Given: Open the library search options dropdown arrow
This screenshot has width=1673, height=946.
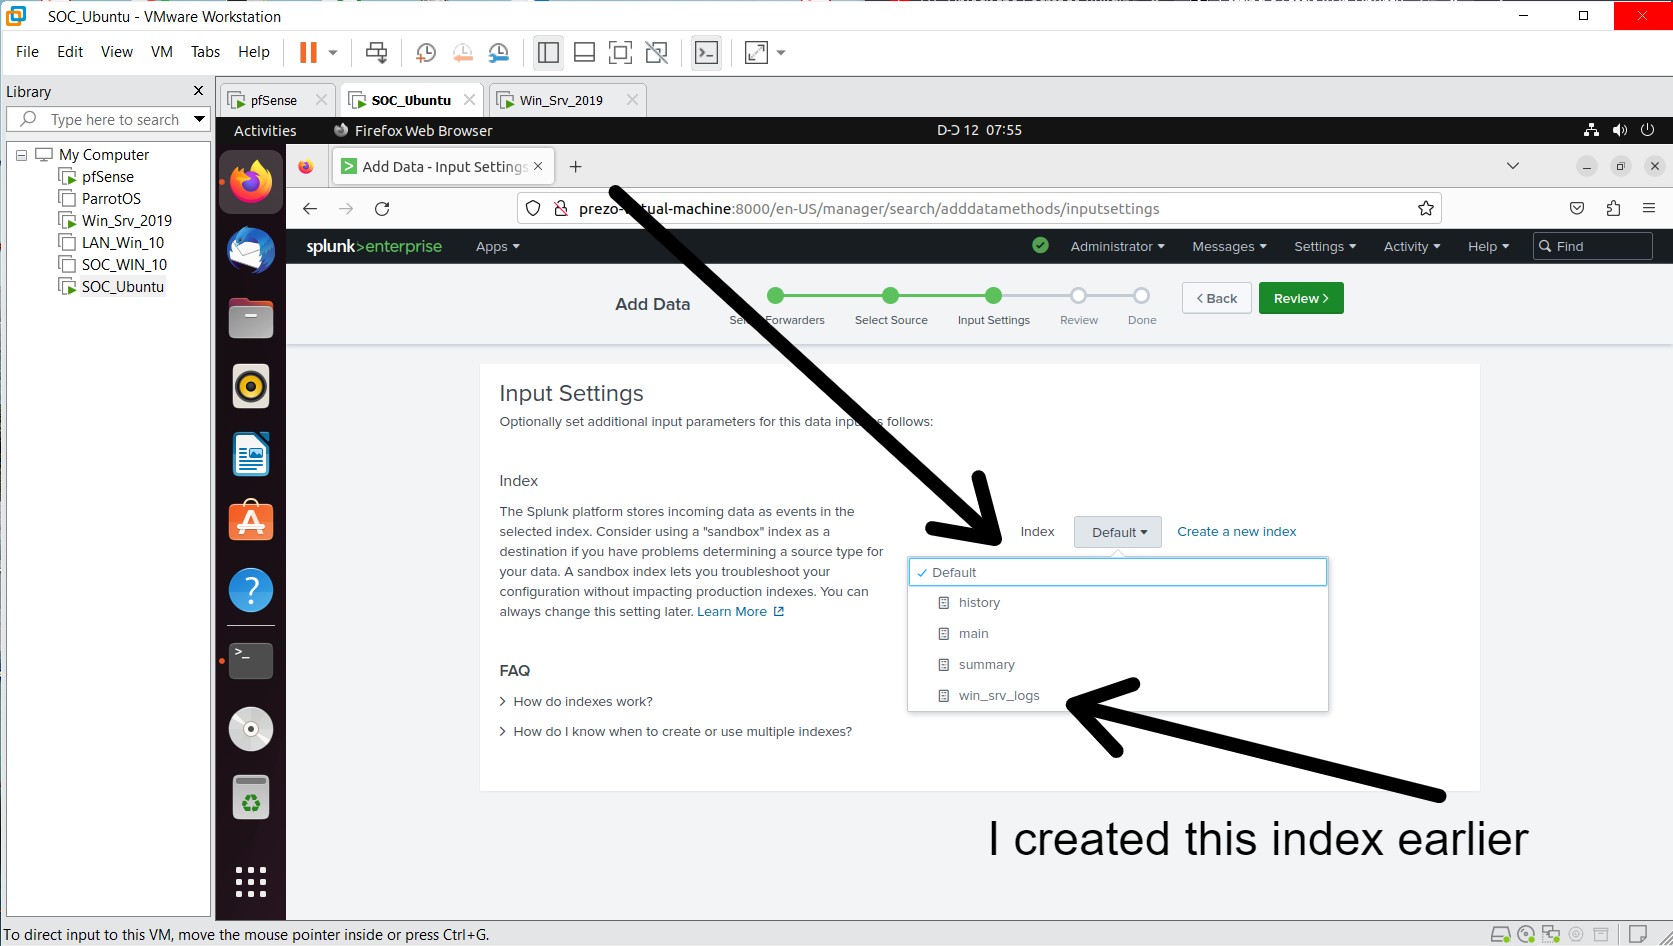Looking at the screenshot, I should tap(199, 119).
